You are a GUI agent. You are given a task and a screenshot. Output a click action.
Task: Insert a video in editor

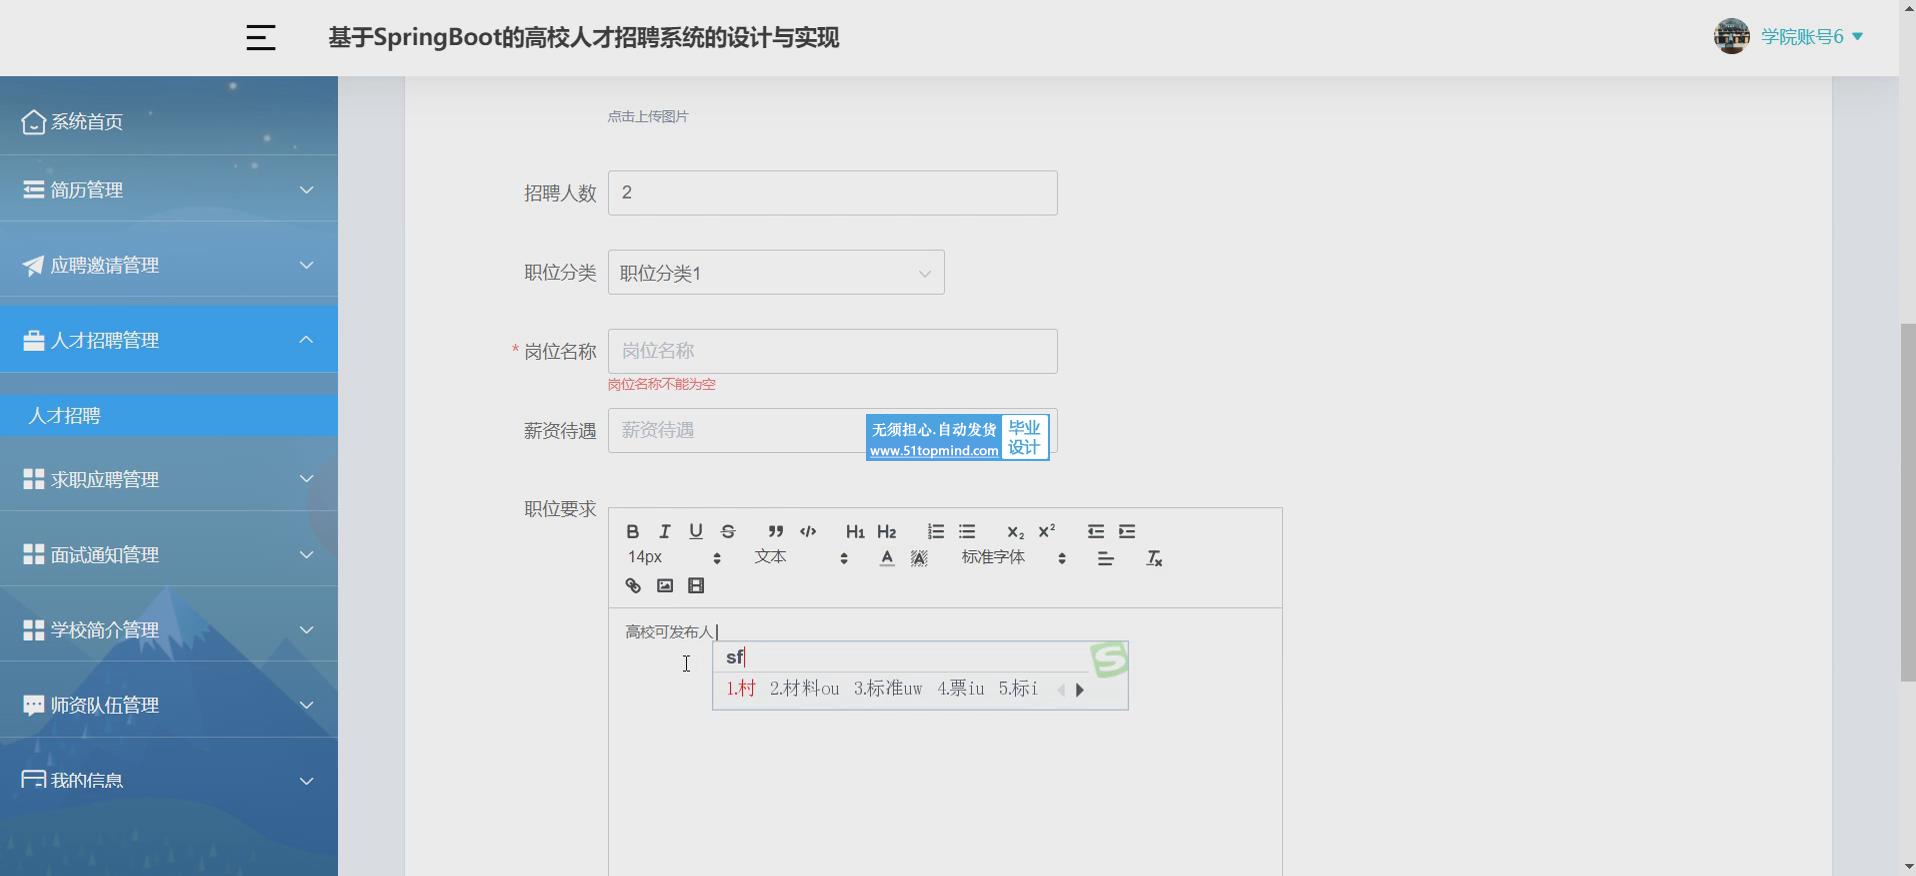tap(696, 586)
